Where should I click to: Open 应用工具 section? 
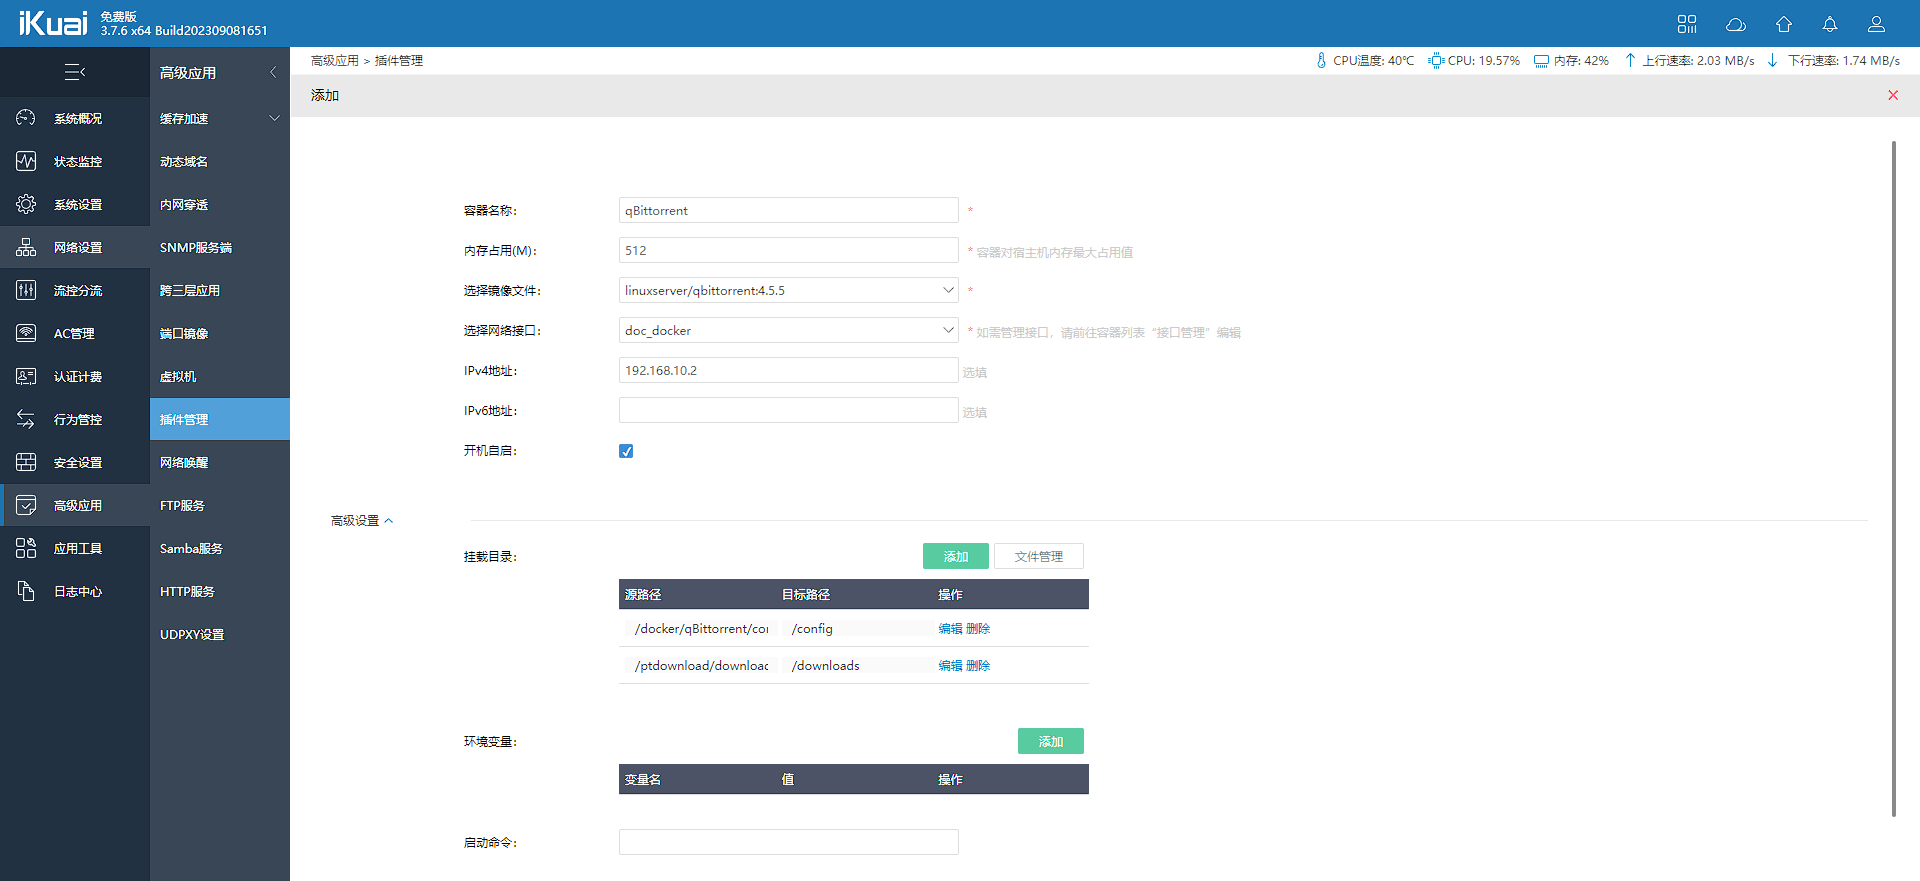[75, 548]
